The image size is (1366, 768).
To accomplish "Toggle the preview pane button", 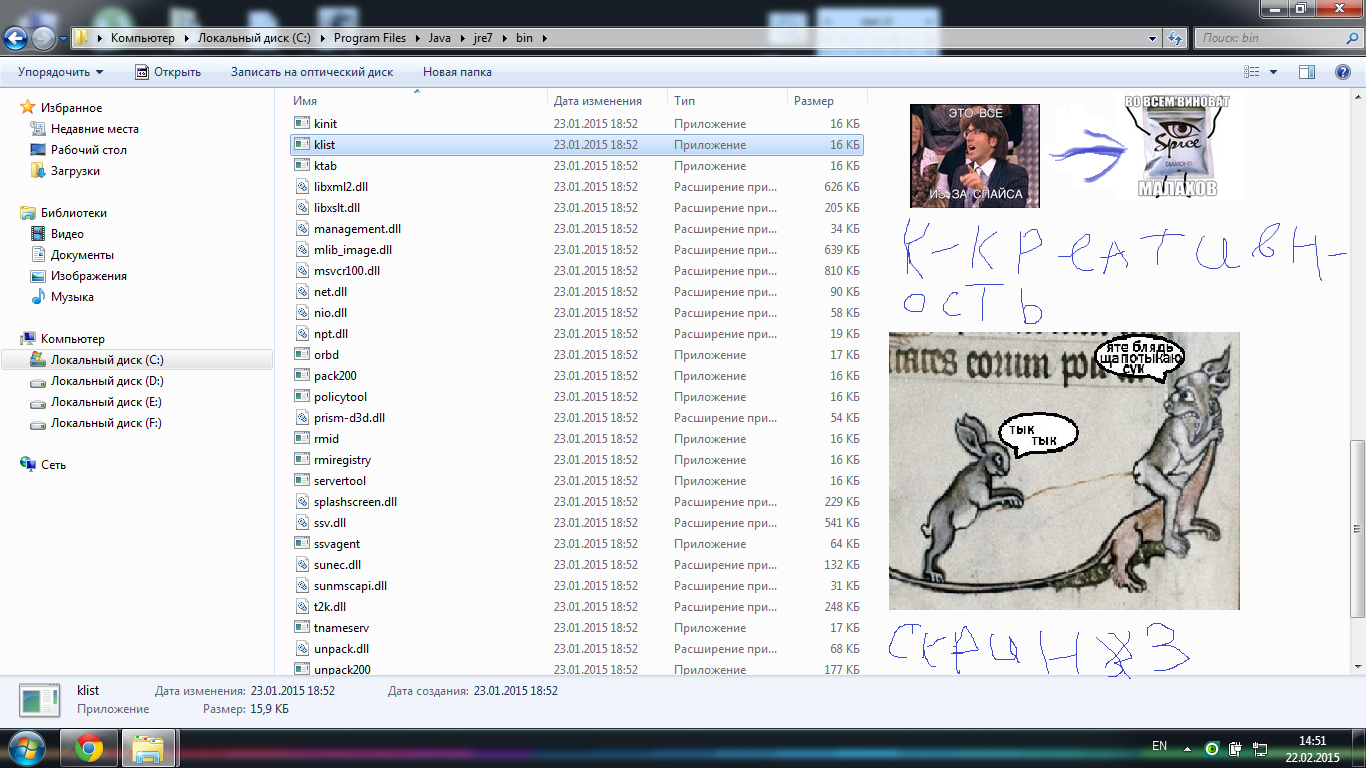I will tap(1306, 72).
